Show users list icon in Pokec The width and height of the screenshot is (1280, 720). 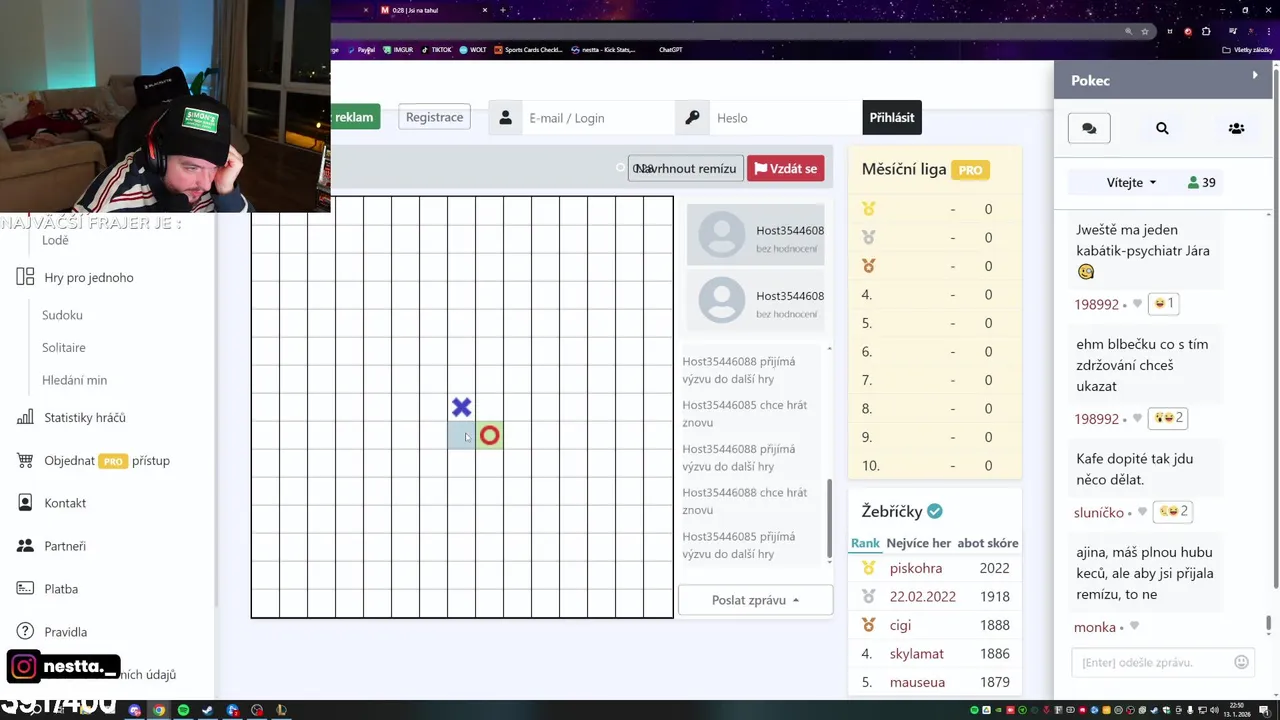point(1236,128)
